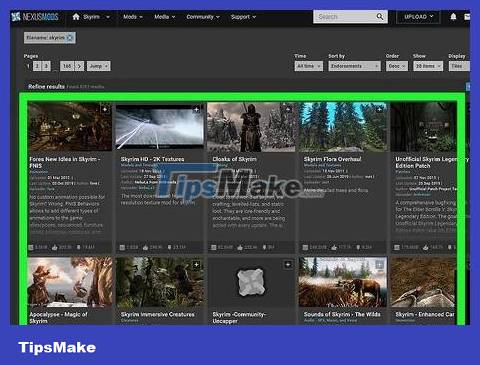
Task: Open Apocalypse - Magic of Skyrim link
Action: click(x=58, y=318)
